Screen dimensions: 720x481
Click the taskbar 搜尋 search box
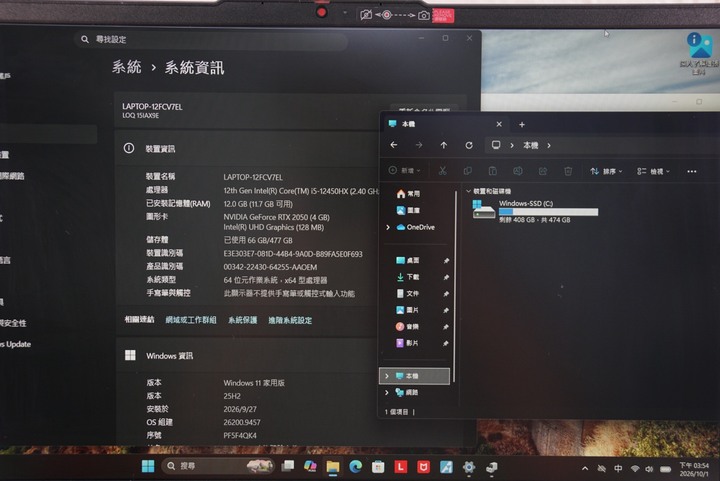coord(218,466)
